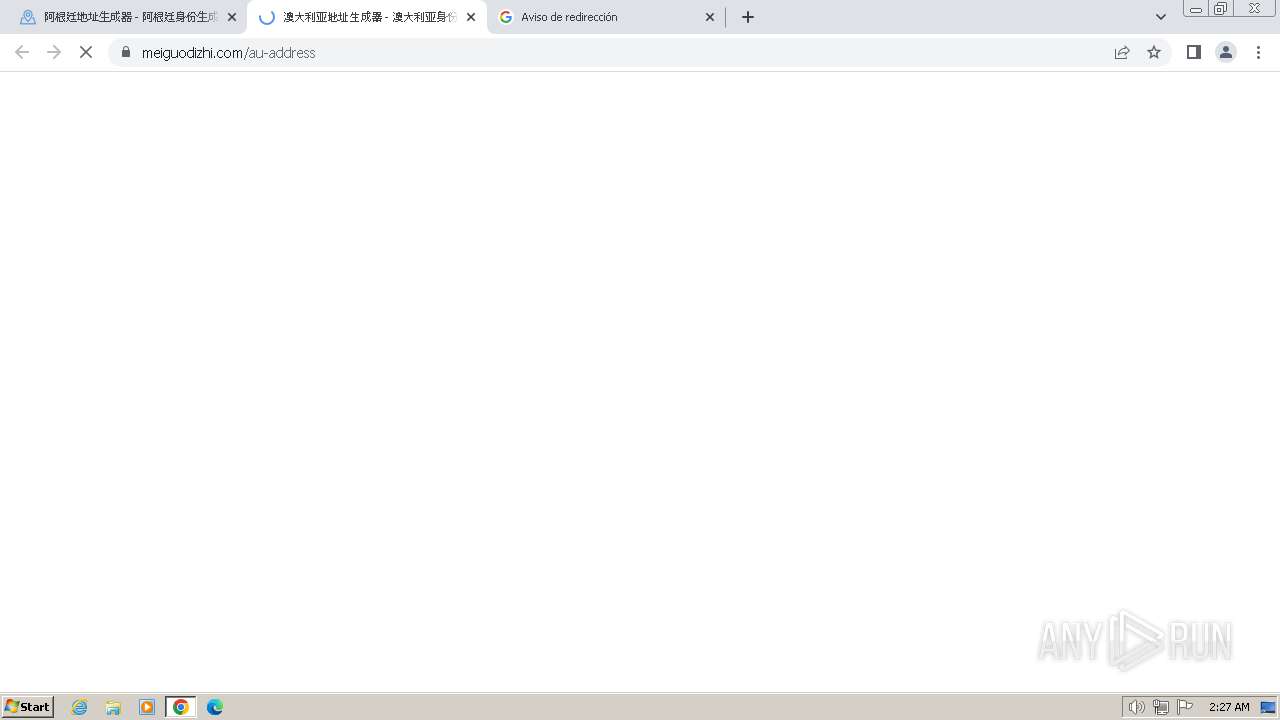Open the media player taskbar icon
The height and width of the screenshot is (720, 1280).
[x=147, y=707]
